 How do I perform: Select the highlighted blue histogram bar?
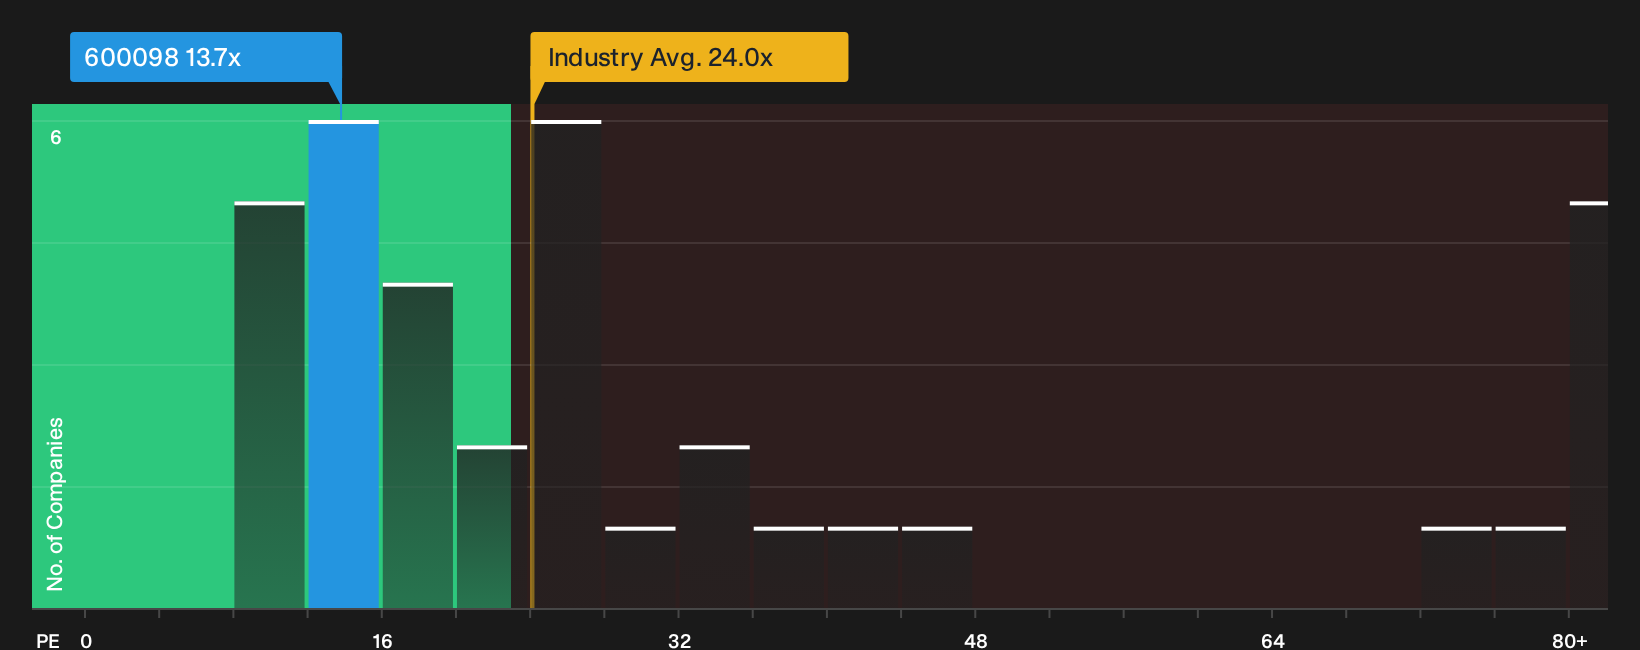343,364
